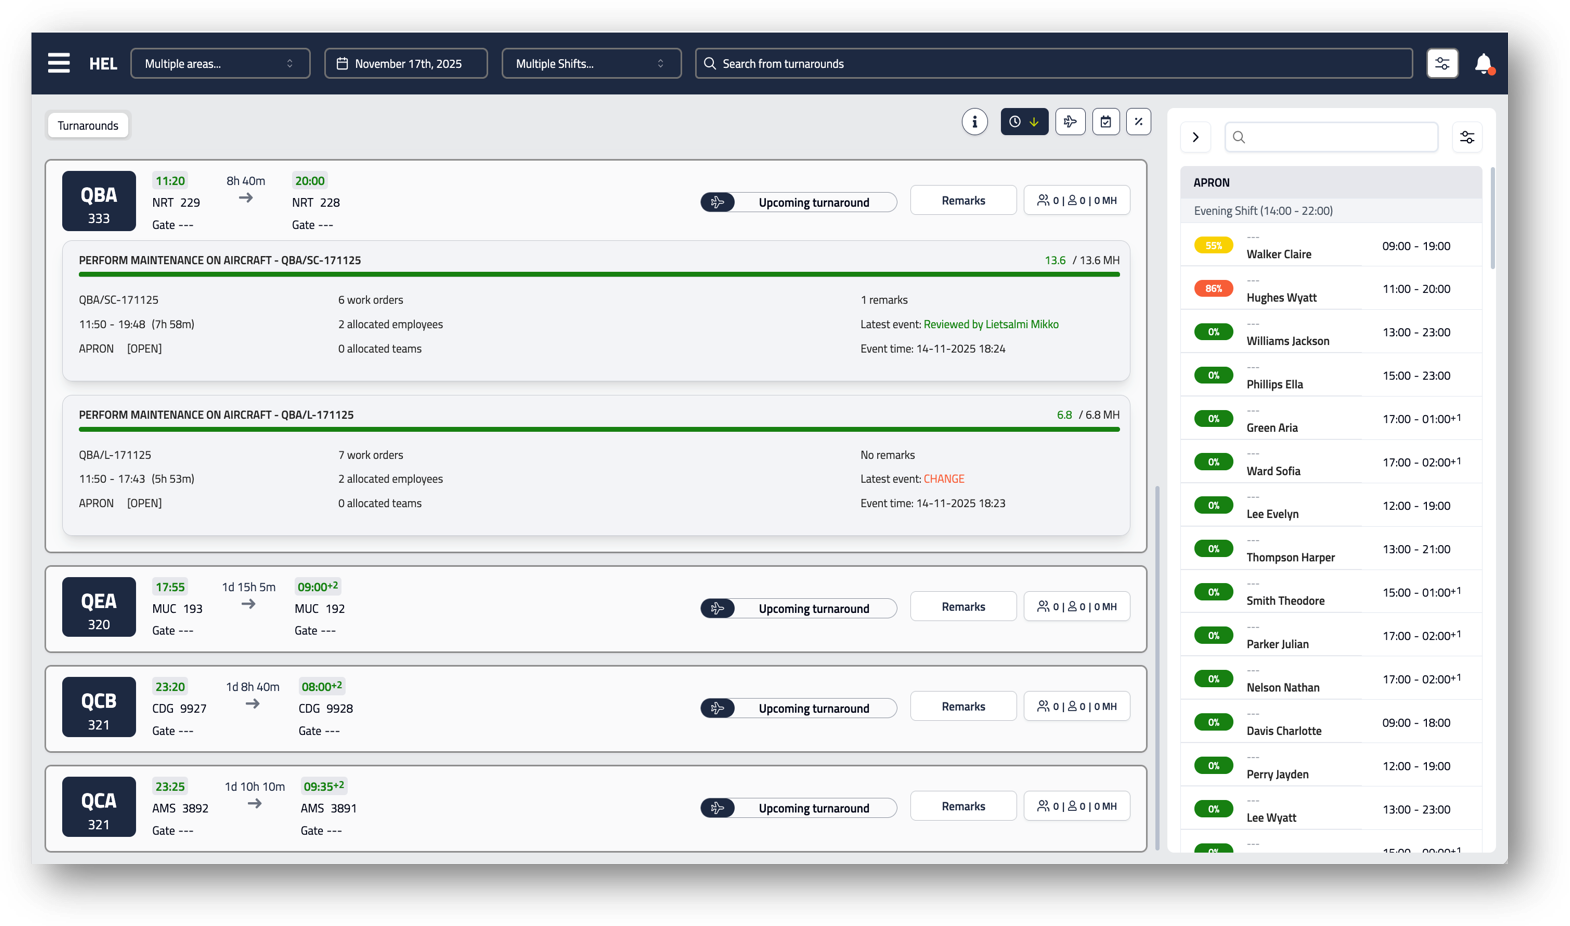
Task: Toggle time sort order button
Action: (x=1024, y=122)
